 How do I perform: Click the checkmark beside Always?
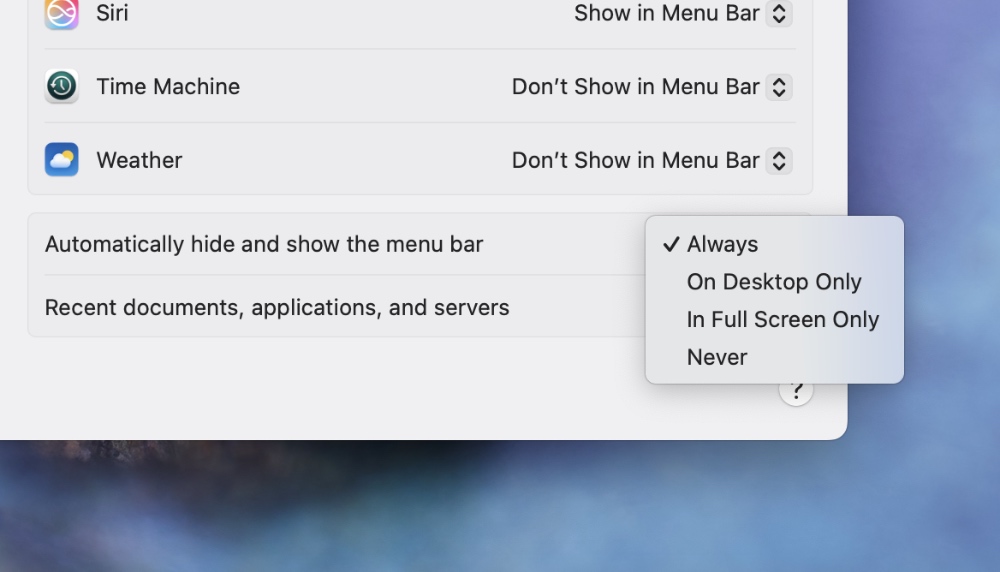click(670, 245)
